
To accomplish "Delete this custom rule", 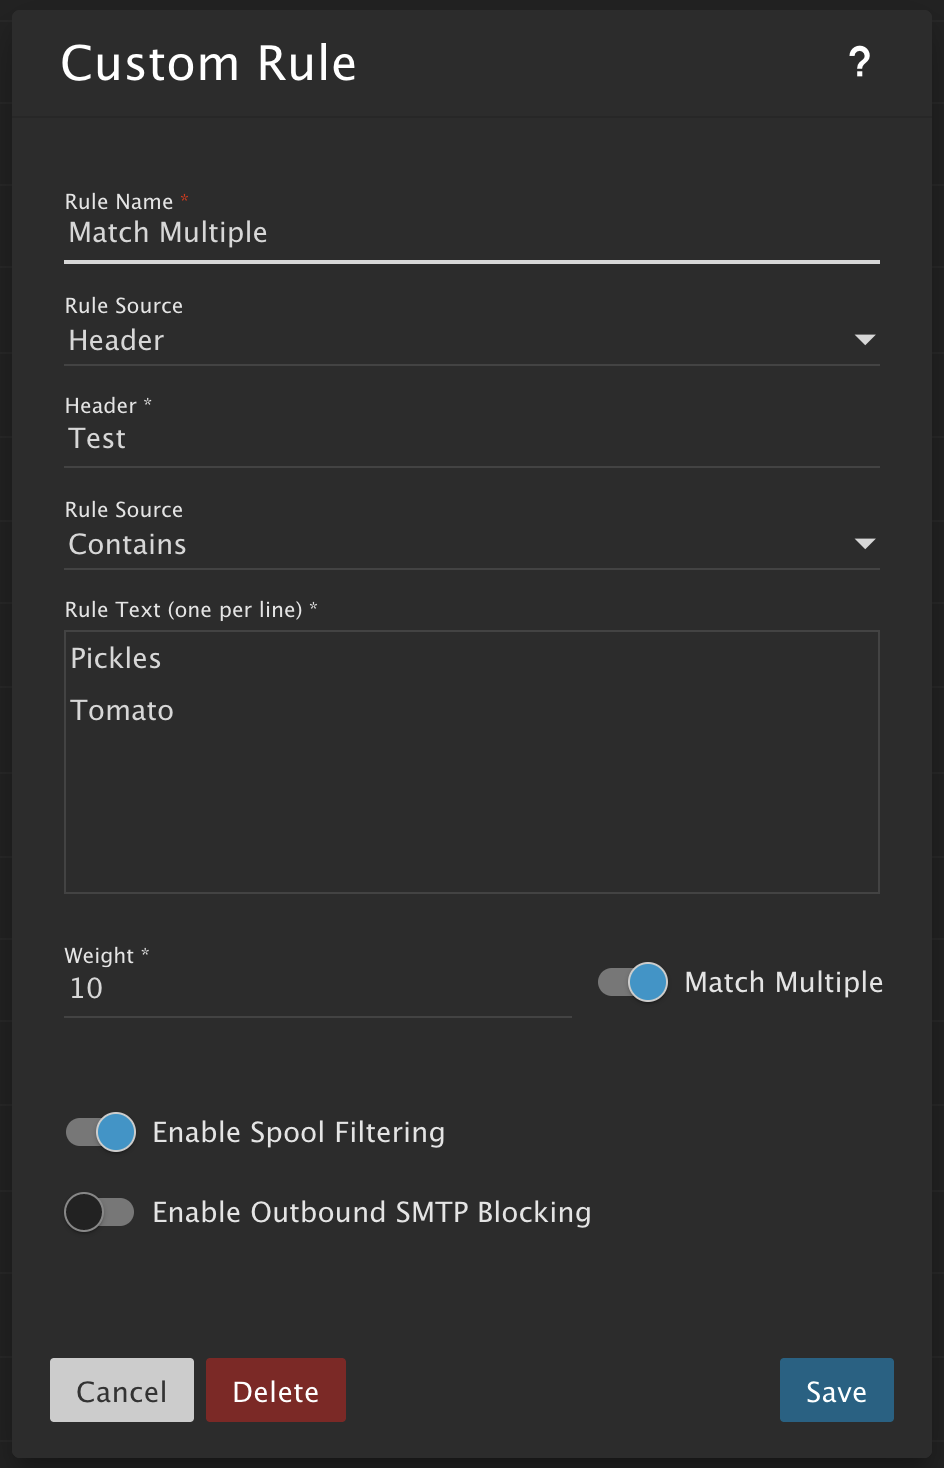I will [x=276, y=1390].
